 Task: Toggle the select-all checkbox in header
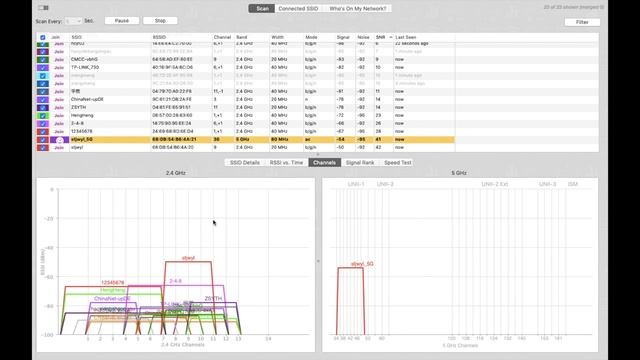(43, 37)
